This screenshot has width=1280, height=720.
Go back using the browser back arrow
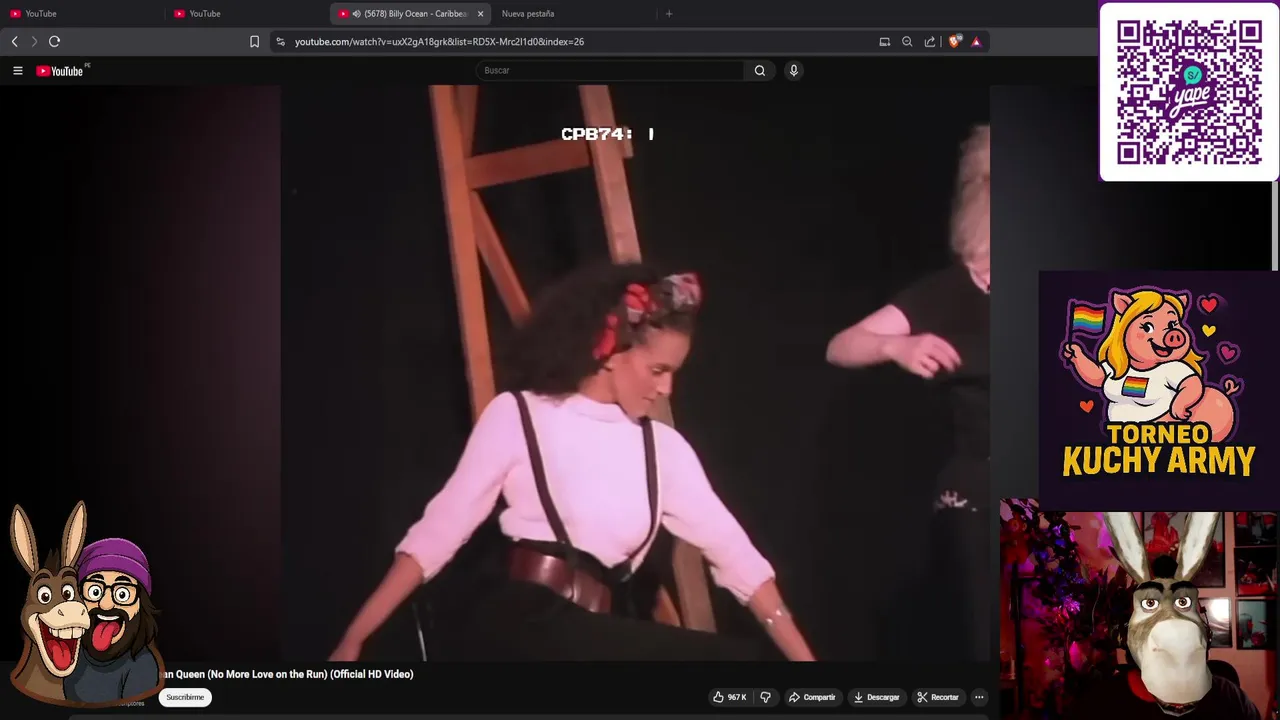[14, 41]
